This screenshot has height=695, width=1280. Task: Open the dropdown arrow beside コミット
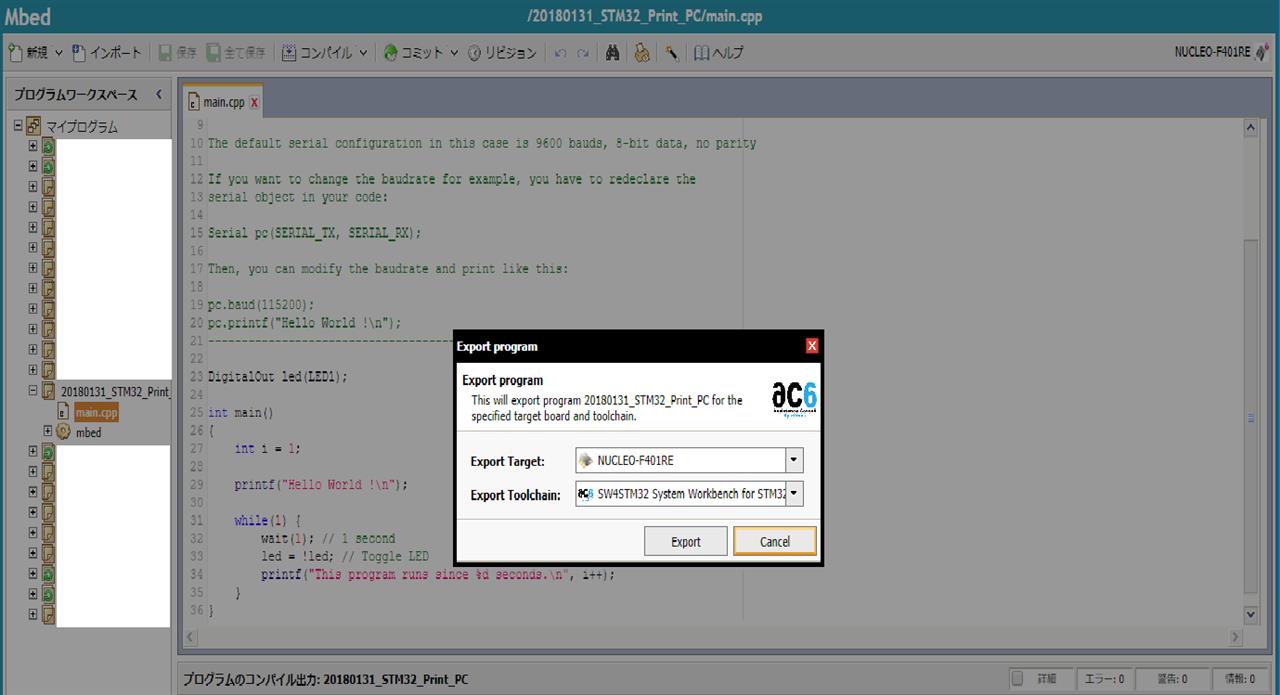454,53
